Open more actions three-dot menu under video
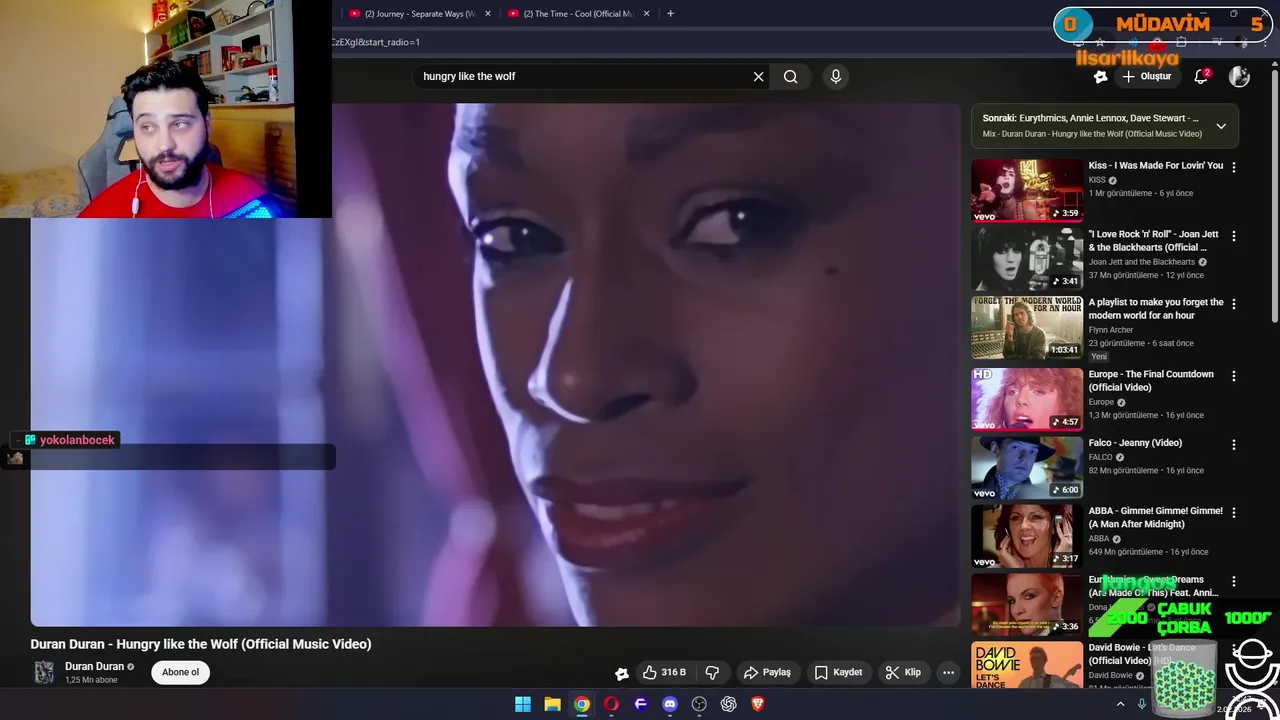1280x720 pixels. [x=948, y=672]
